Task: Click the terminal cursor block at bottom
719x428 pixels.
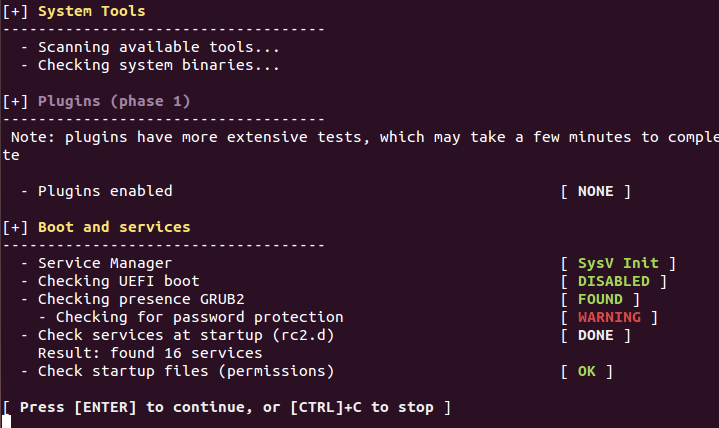Action: [x=6, y=422]
